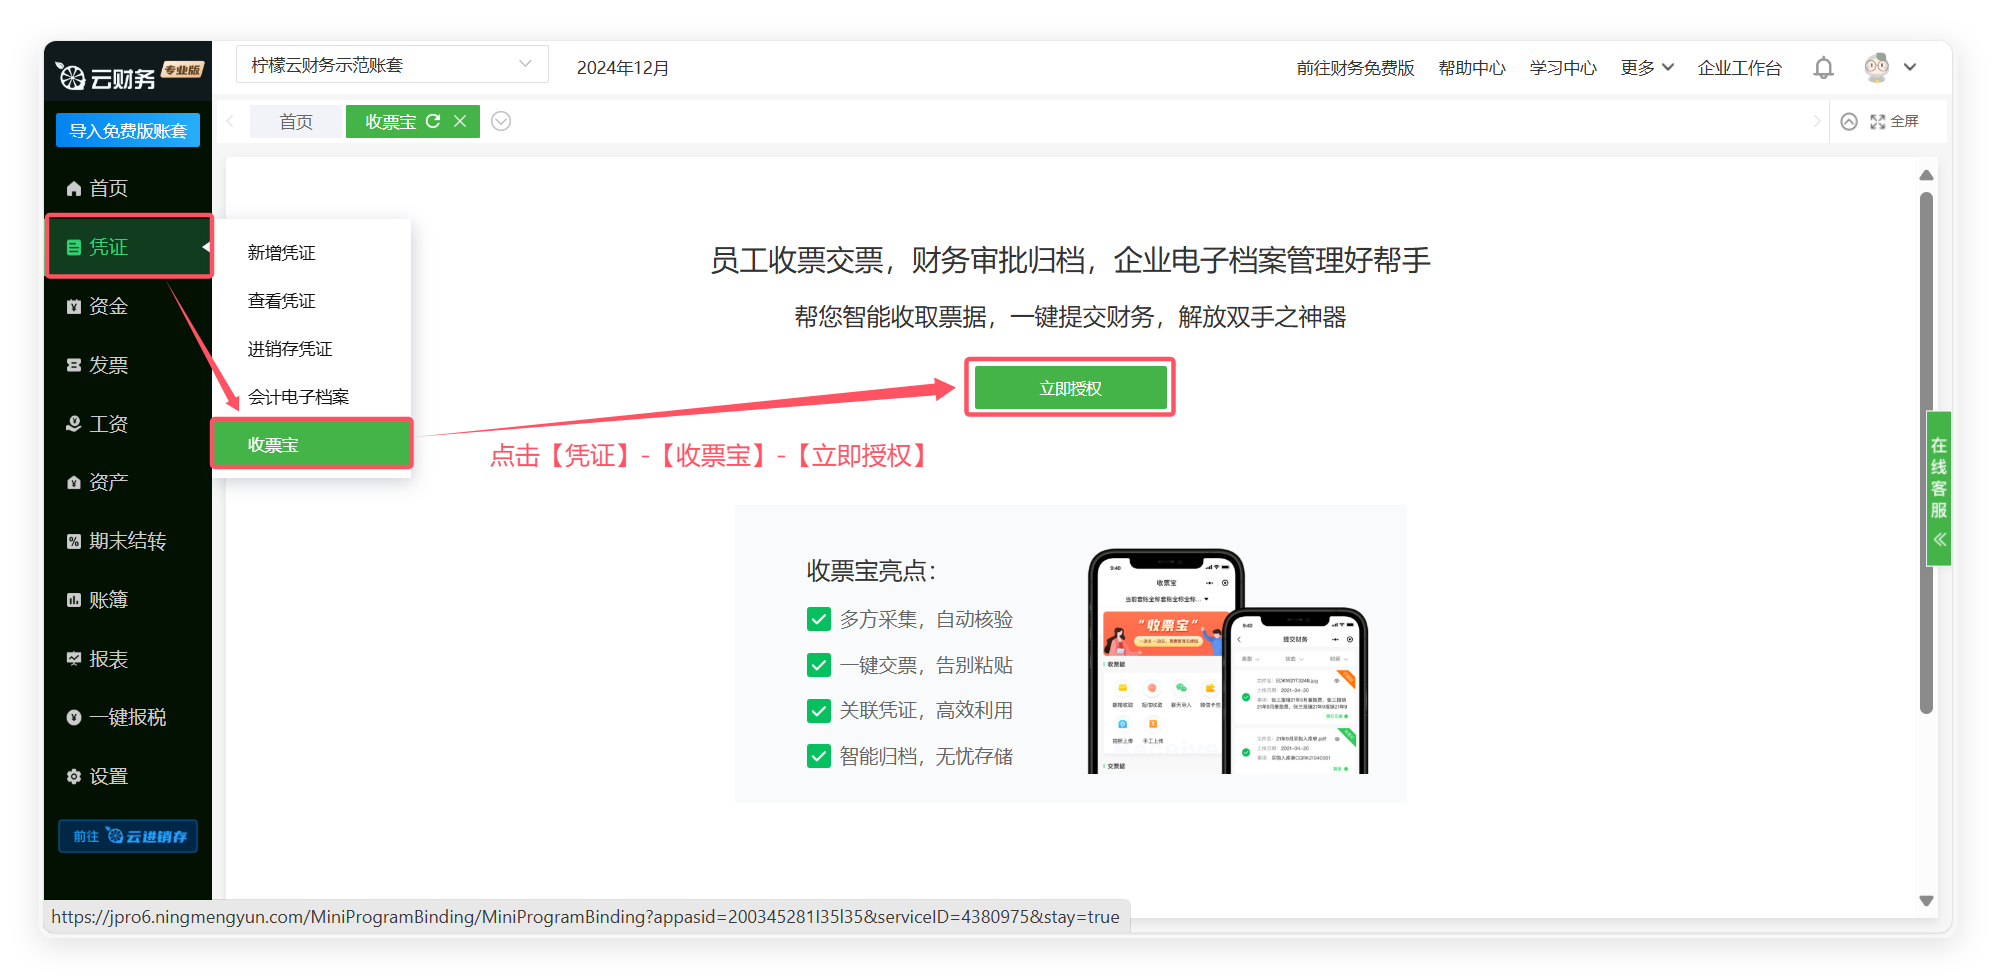Click the 多方采集，自动核验 checkbox
The height and width of the screenshot is (976, 1996).
tap(818, 619)
